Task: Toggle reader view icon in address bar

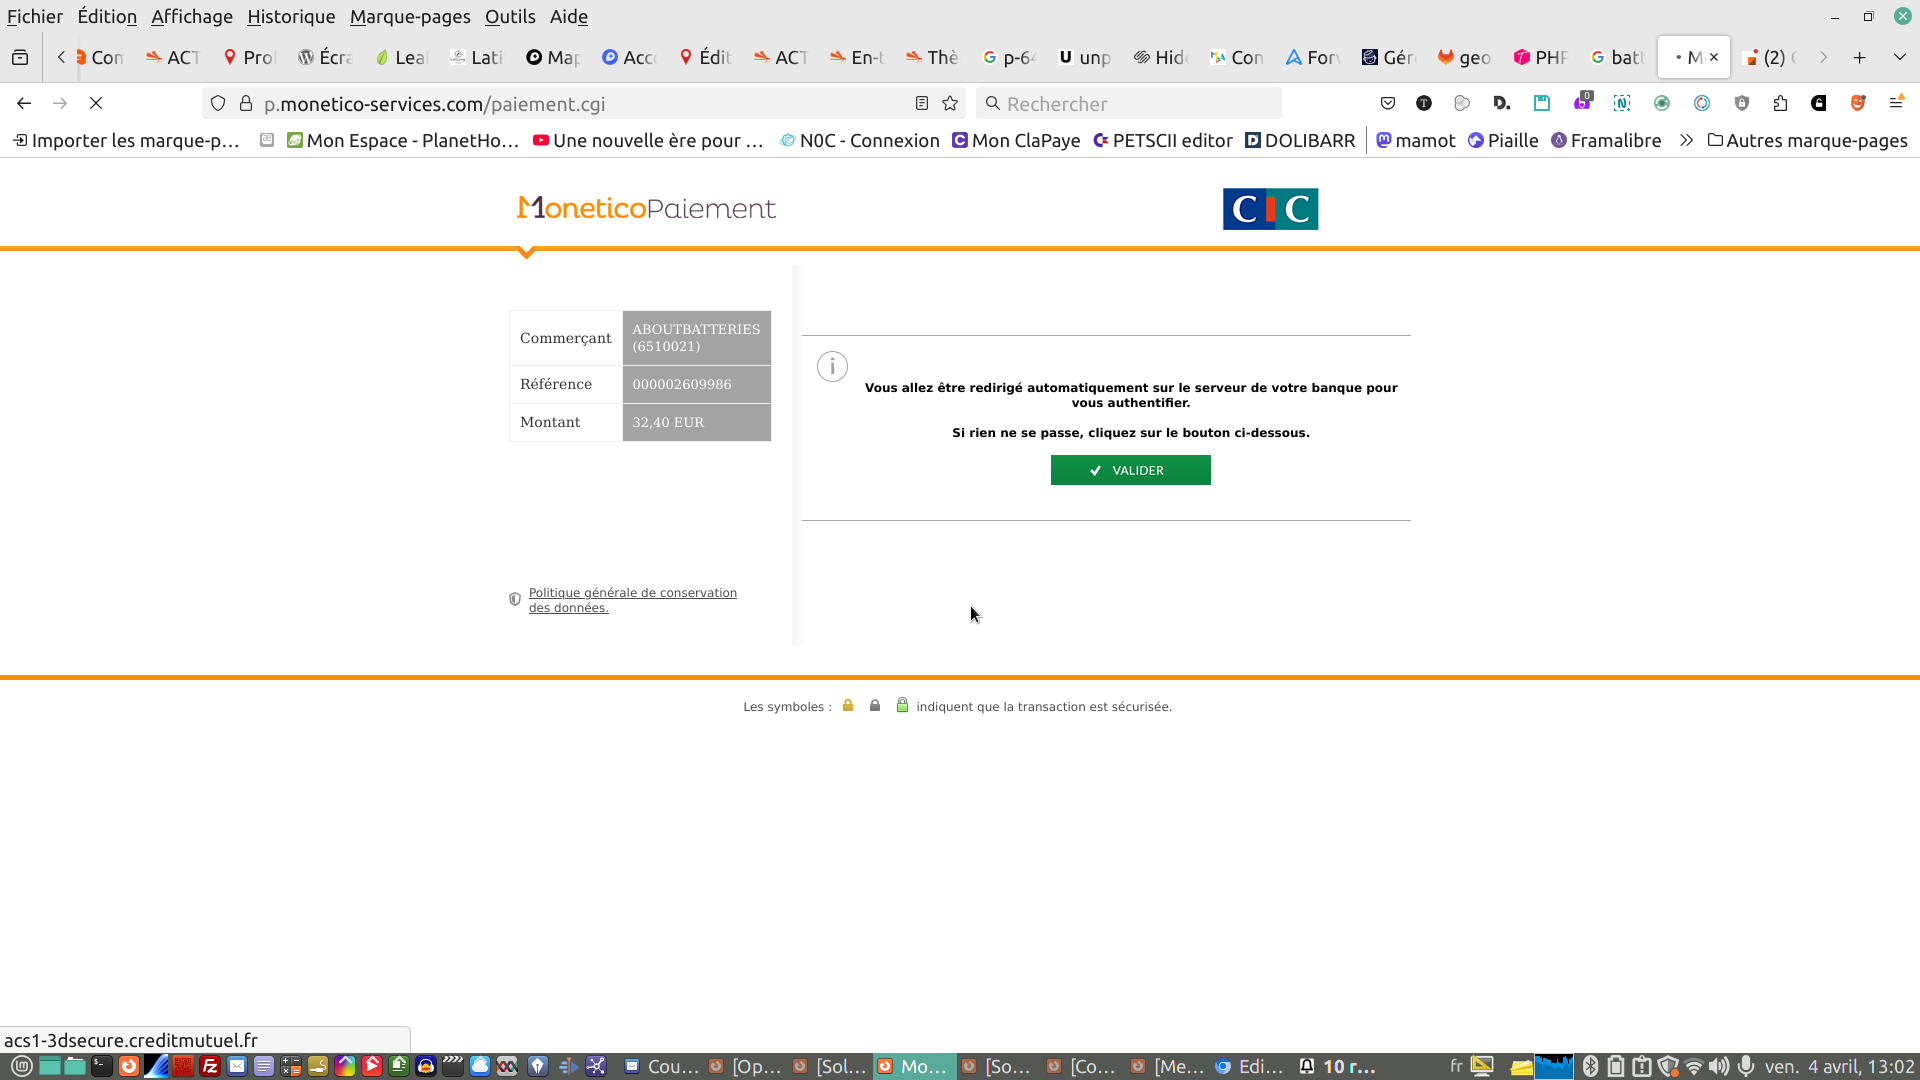Action: 922,103
